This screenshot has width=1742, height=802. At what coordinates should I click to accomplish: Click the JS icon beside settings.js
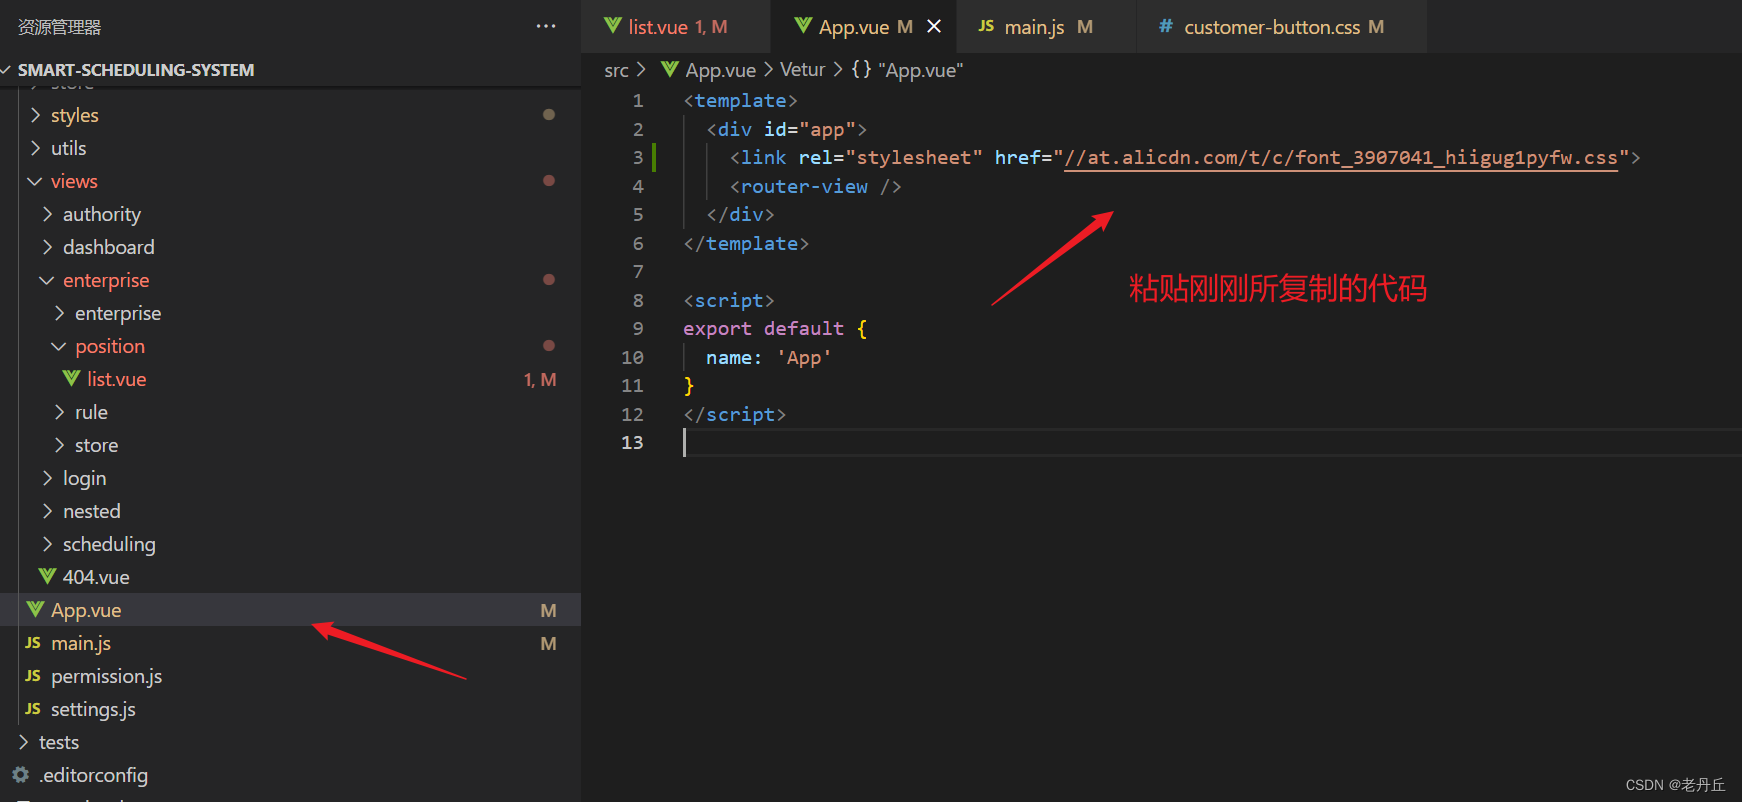coord(33,709)
